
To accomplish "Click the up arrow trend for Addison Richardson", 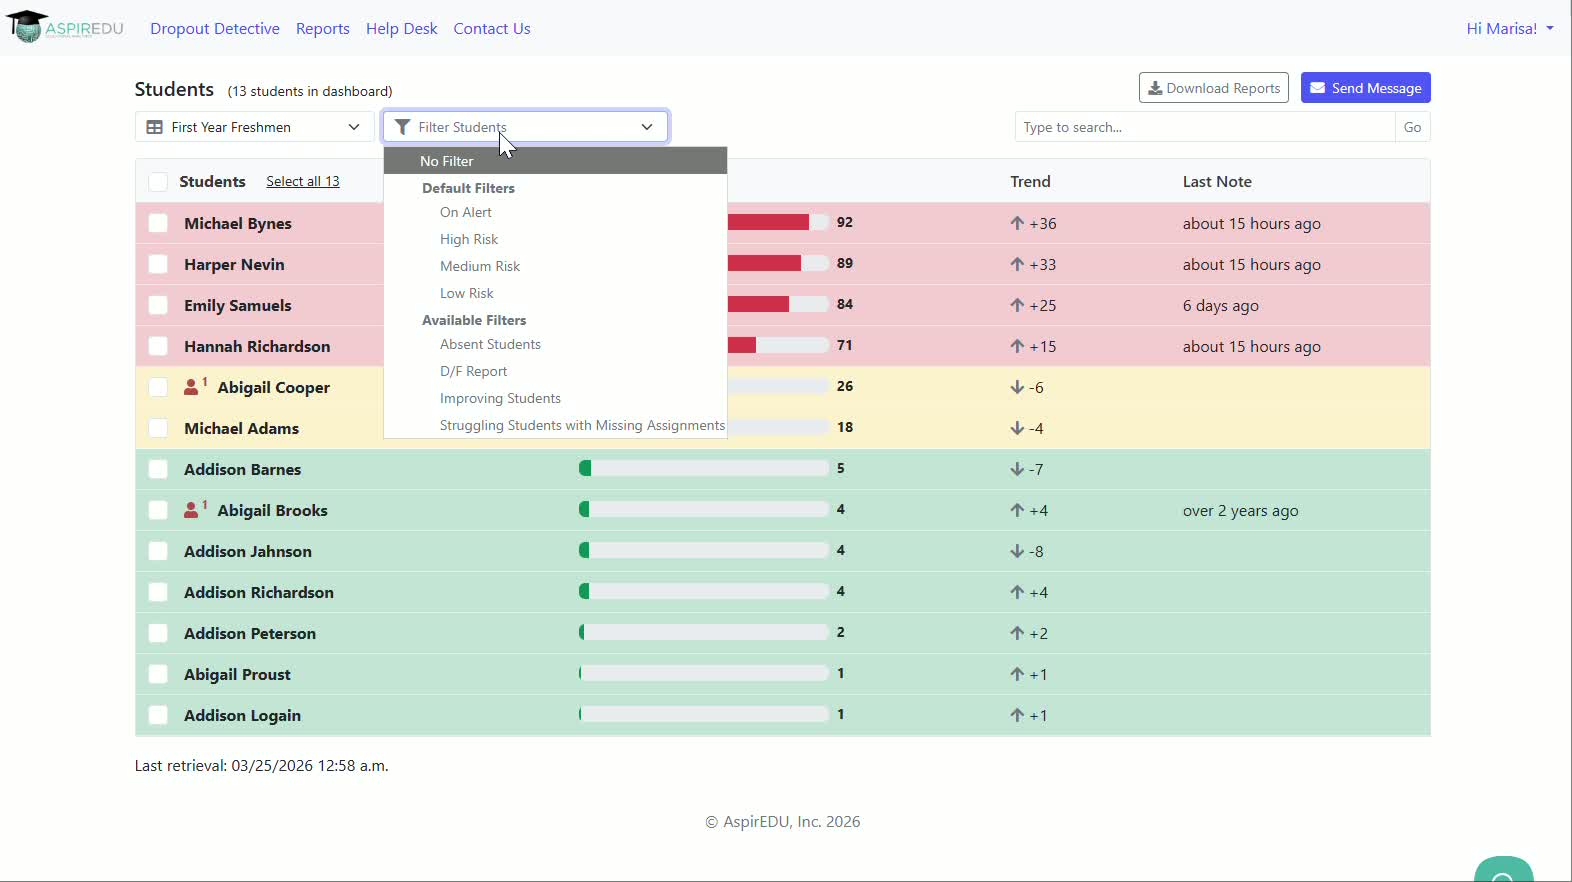I will [1017, 592].
